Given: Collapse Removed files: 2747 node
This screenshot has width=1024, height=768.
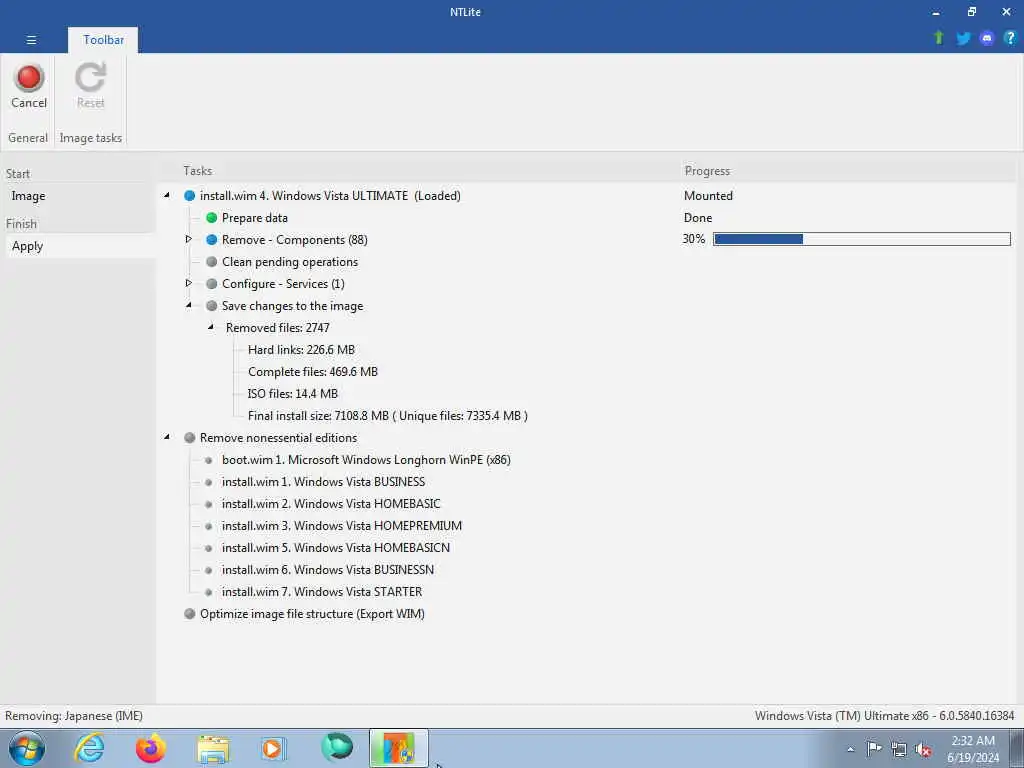Looking at the screenshot, I should [211, 327].
